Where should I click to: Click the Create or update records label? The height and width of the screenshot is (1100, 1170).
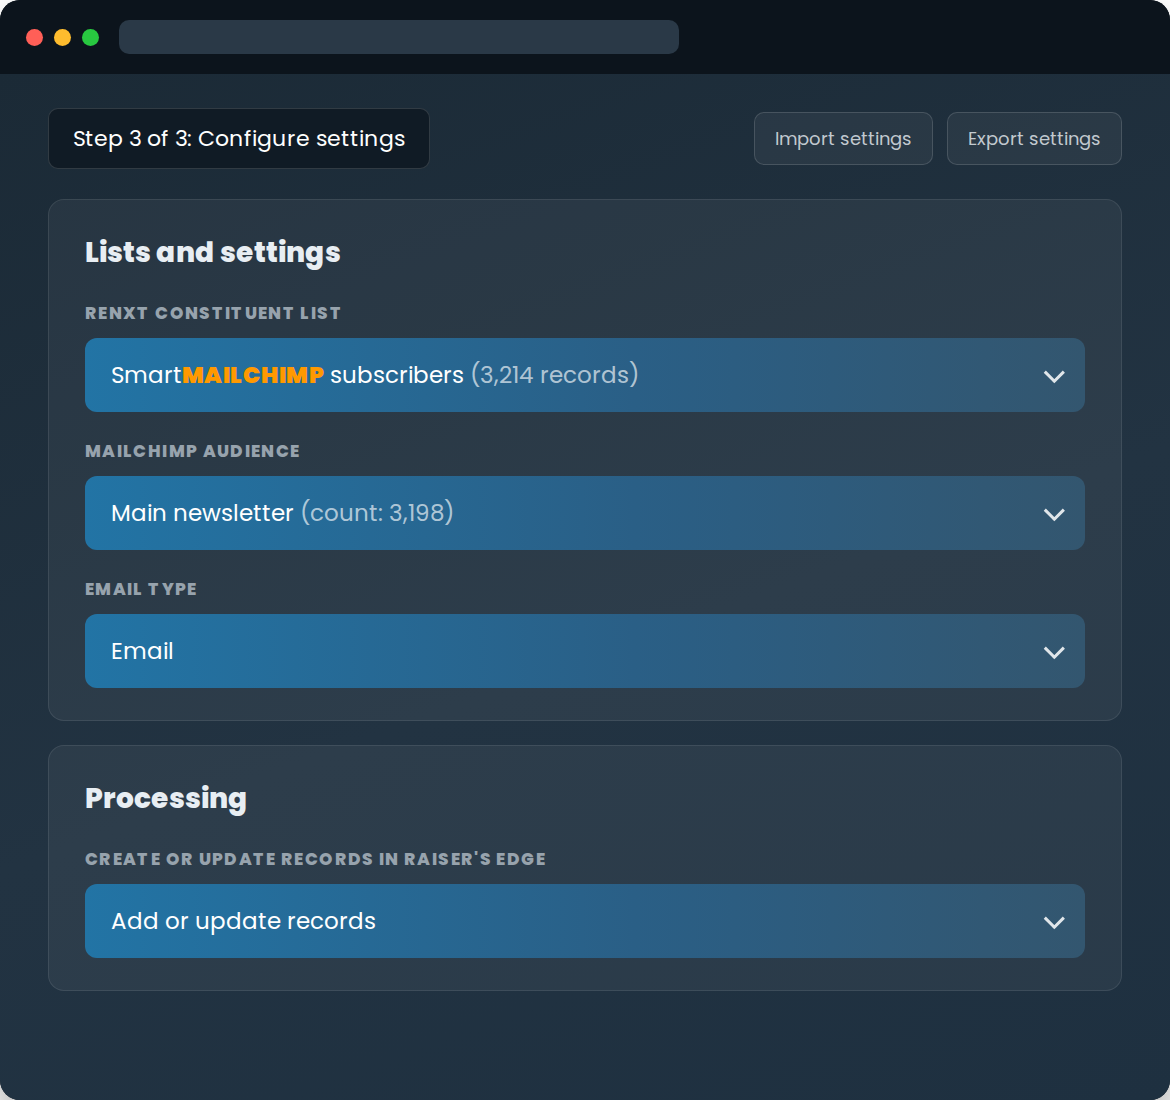pos(316,859)
